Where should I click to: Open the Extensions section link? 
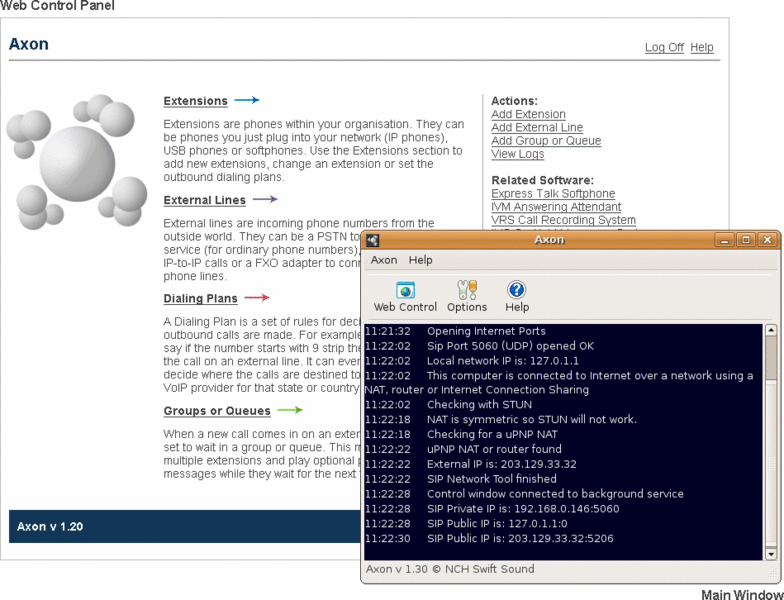coord(196,101)
